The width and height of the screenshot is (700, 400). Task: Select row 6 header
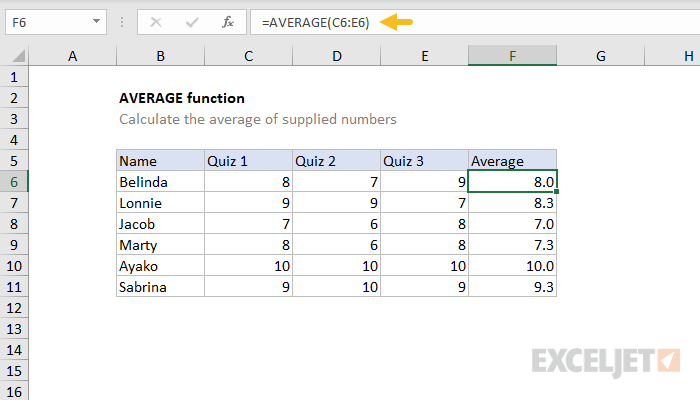14,182
